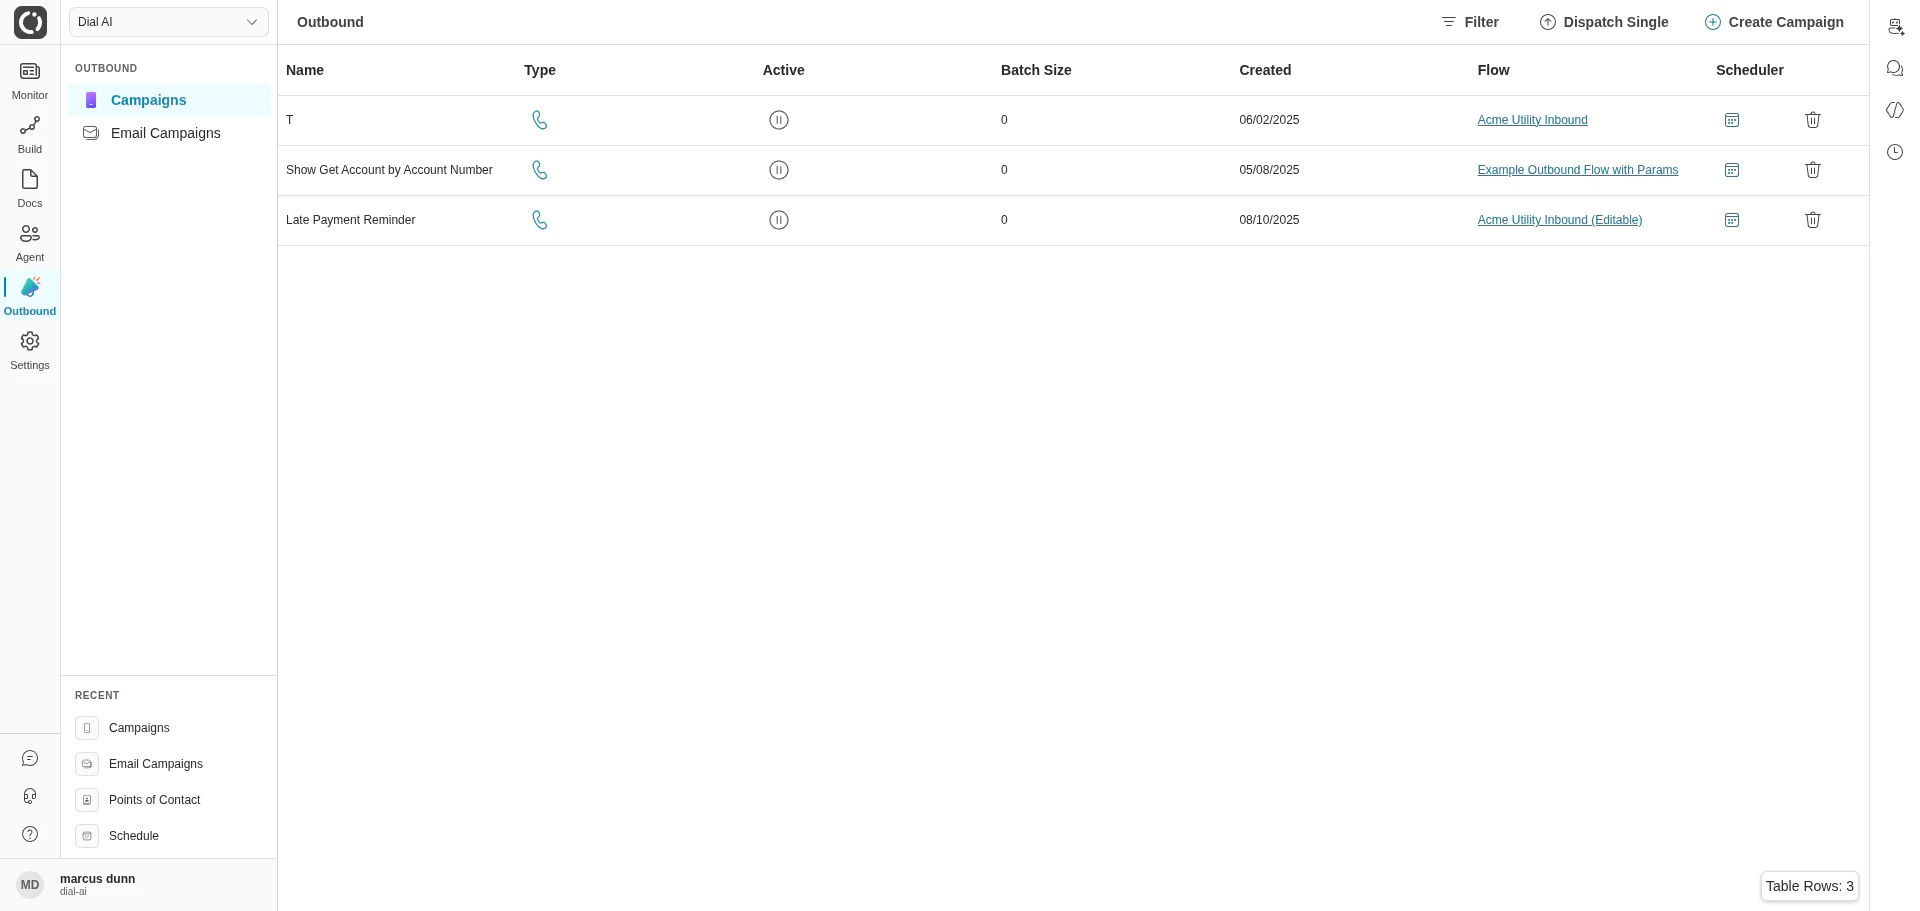Click the Table Rows: 3 indicator
Screen dimensions: 1920x911
1810,886
